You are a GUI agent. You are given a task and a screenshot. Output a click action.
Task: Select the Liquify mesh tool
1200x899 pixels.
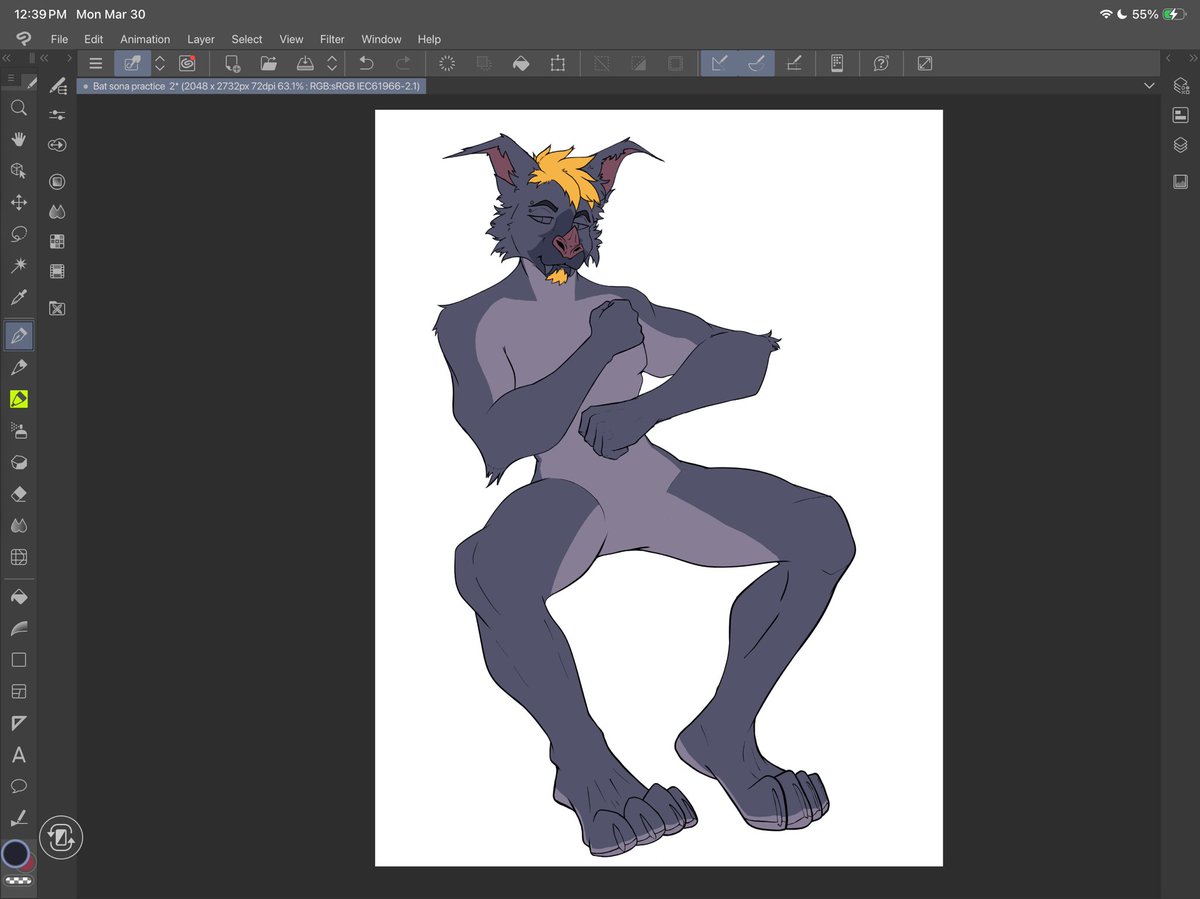coord(18,558)
